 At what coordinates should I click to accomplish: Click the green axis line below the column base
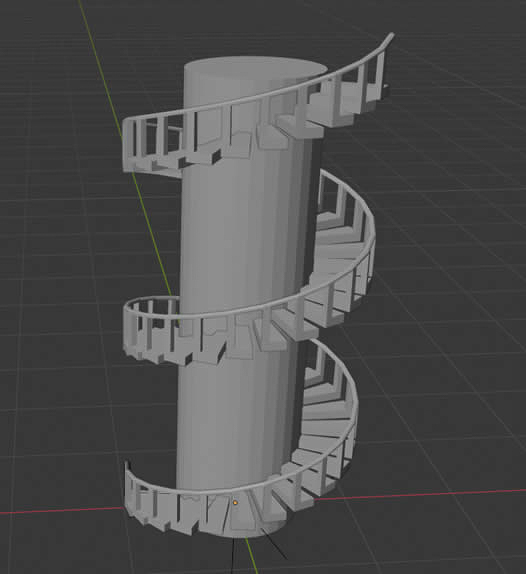(251, 556)
